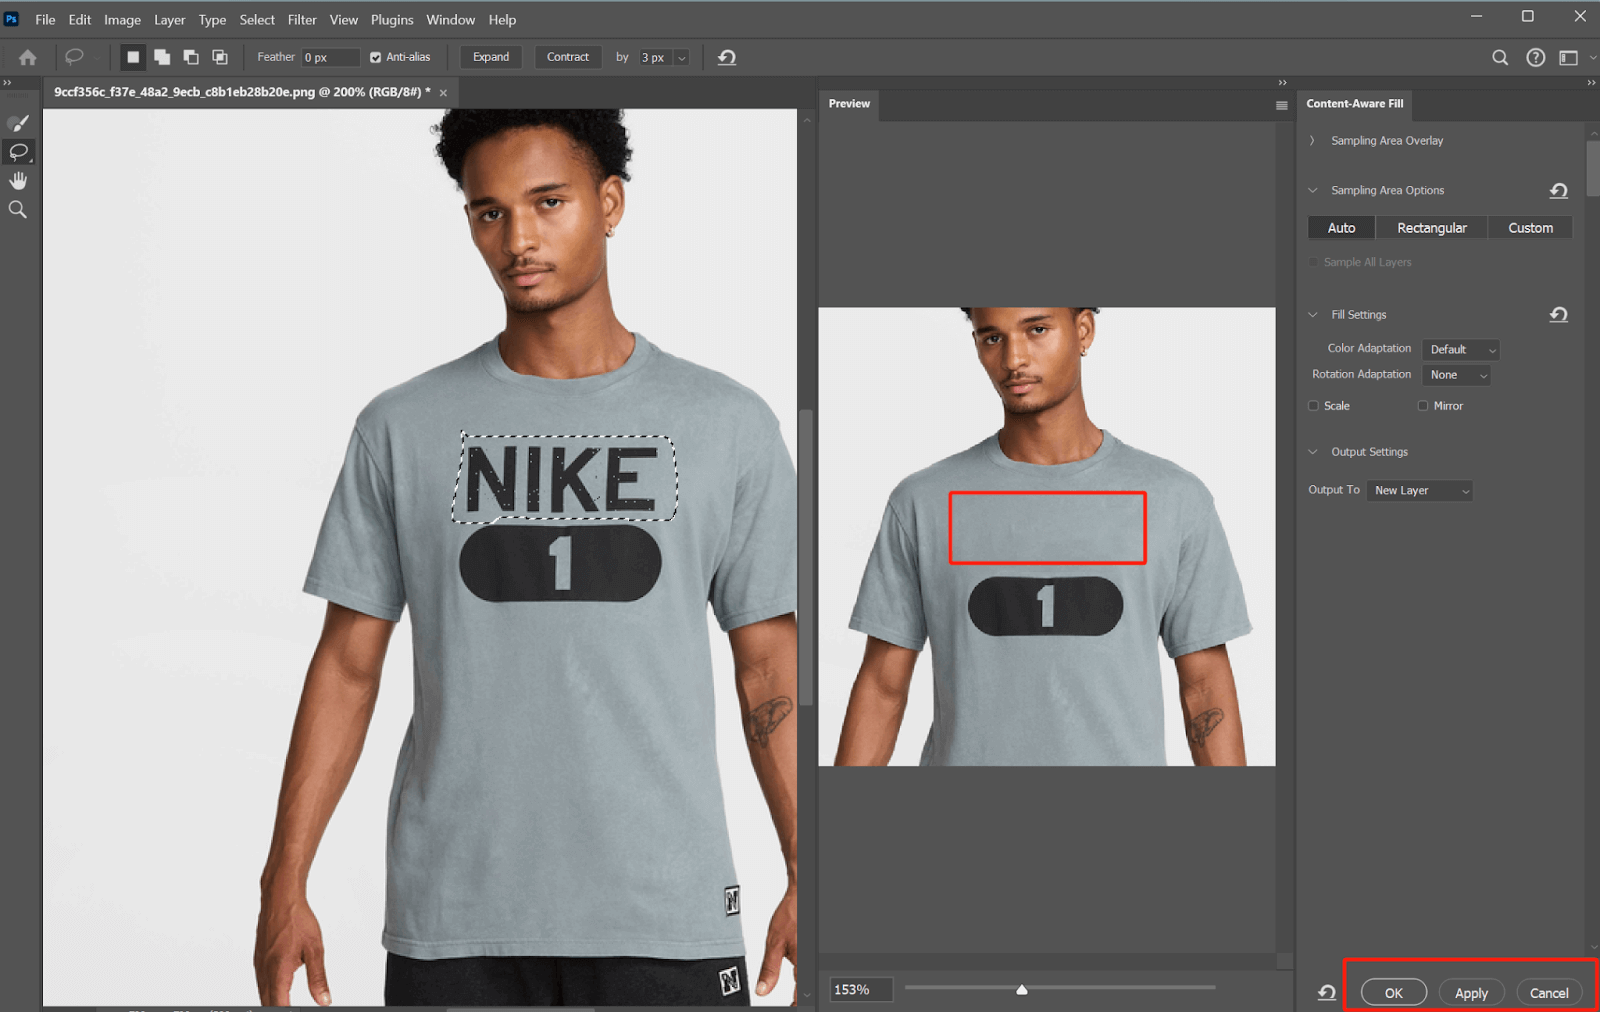
Task: Open the Select menu
Action: point(256,19)
